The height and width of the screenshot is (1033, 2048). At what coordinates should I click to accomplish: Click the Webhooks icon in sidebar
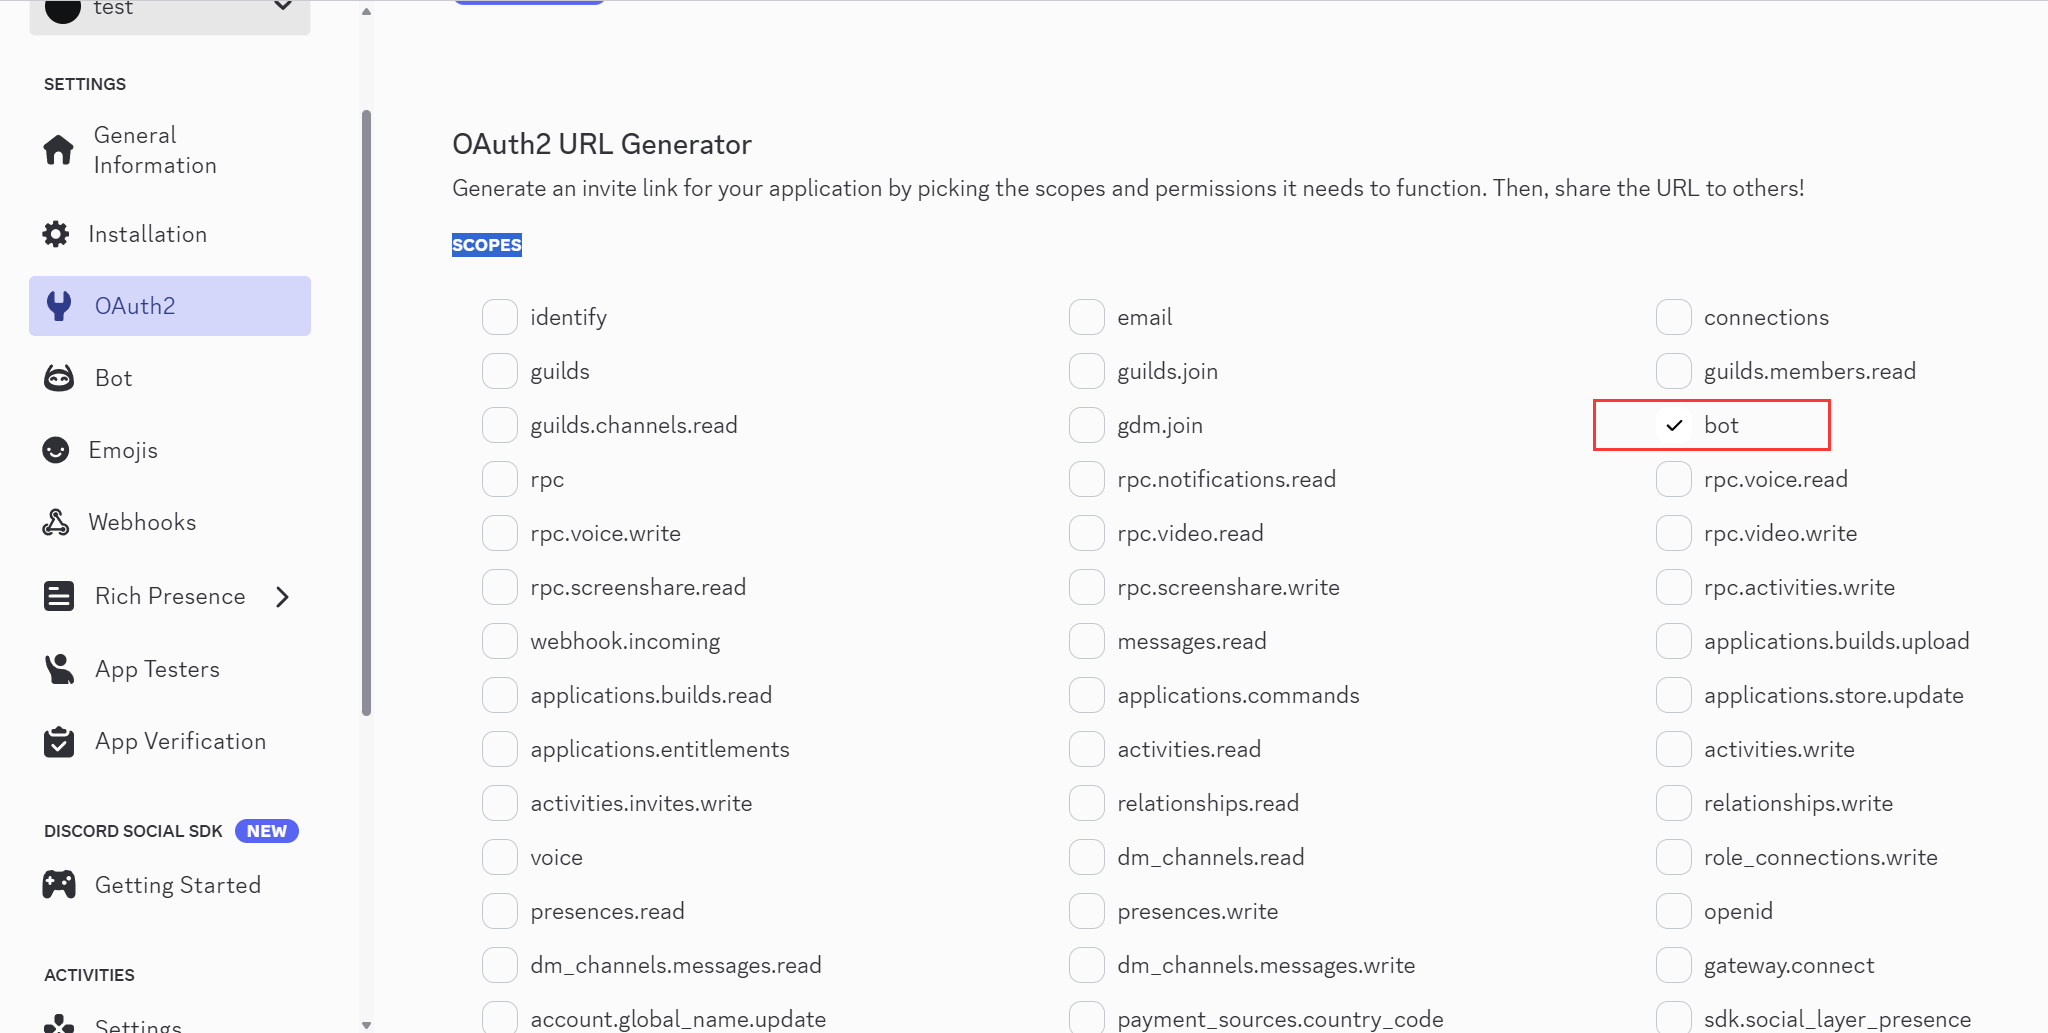coord(56,522)
